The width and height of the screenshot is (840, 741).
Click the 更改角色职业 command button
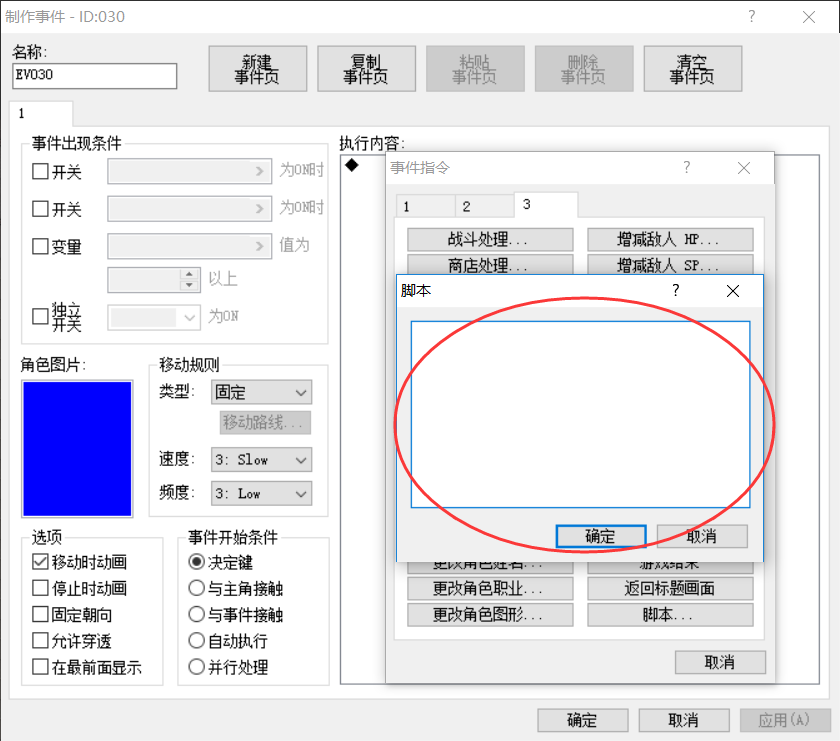[x=490, y=588]
